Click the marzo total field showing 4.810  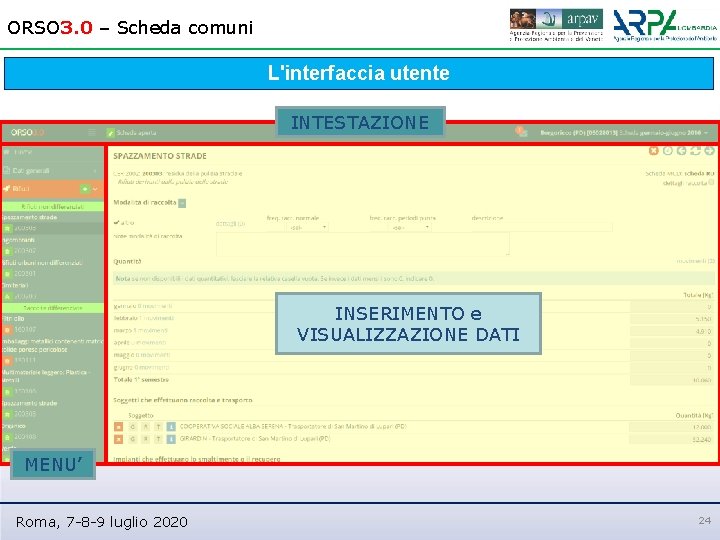672,331
